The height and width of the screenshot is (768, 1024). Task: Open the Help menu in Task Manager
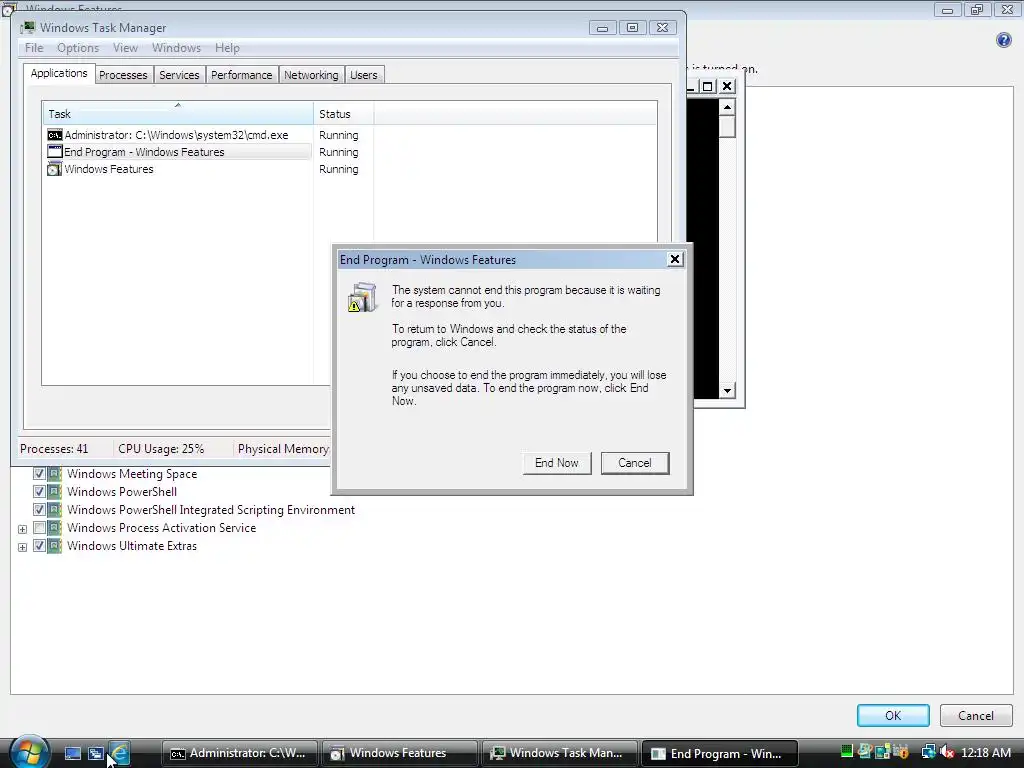coord(227,48)
